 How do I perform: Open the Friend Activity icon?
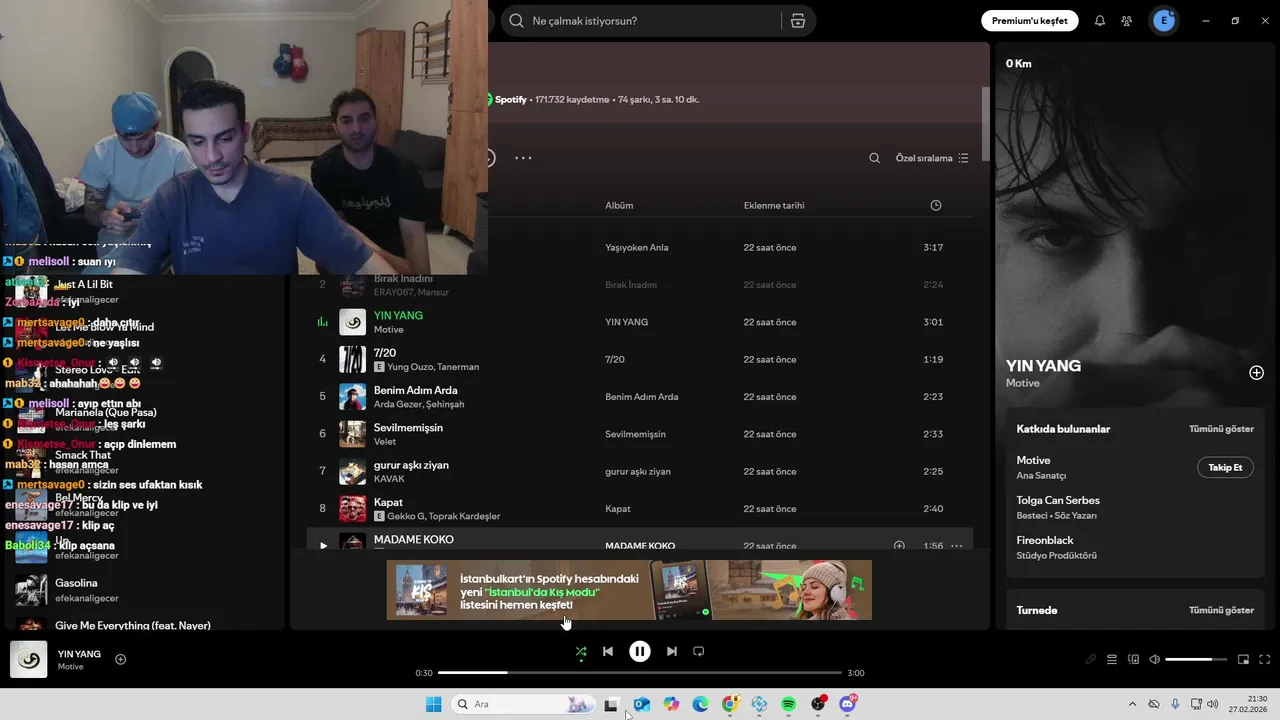click(x=1127, y=21)
